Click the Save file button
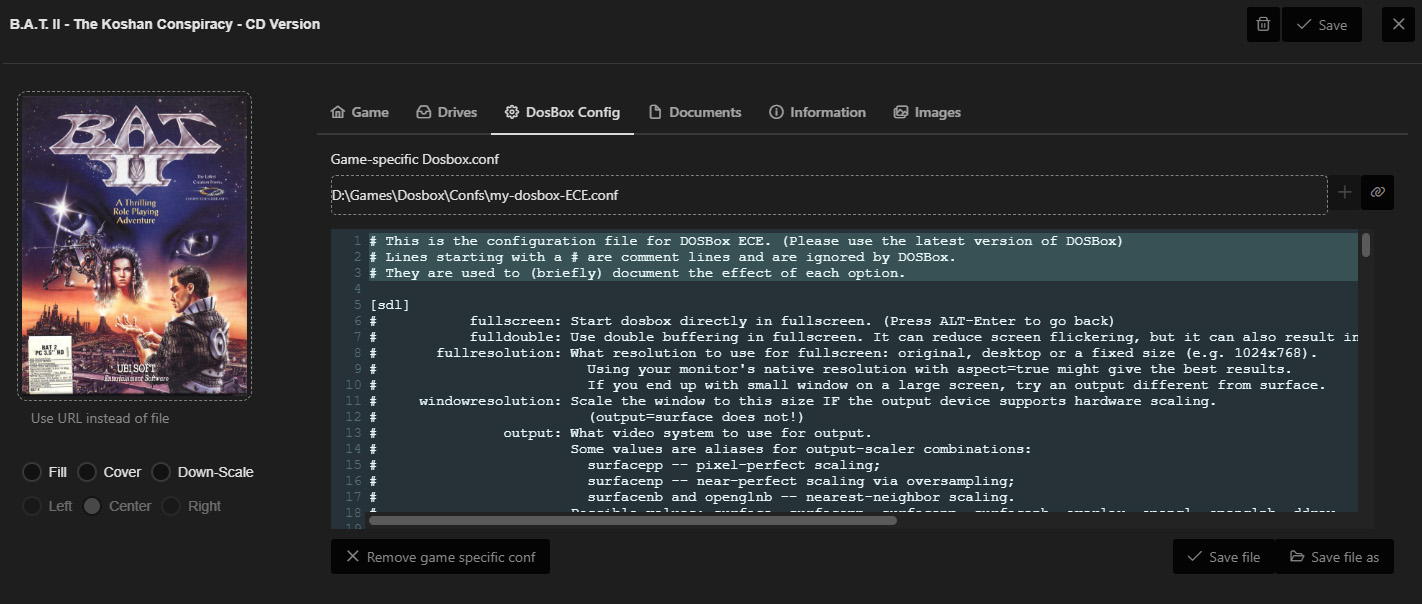This screenshot has height=604, width=1422. pos(1223,557)
